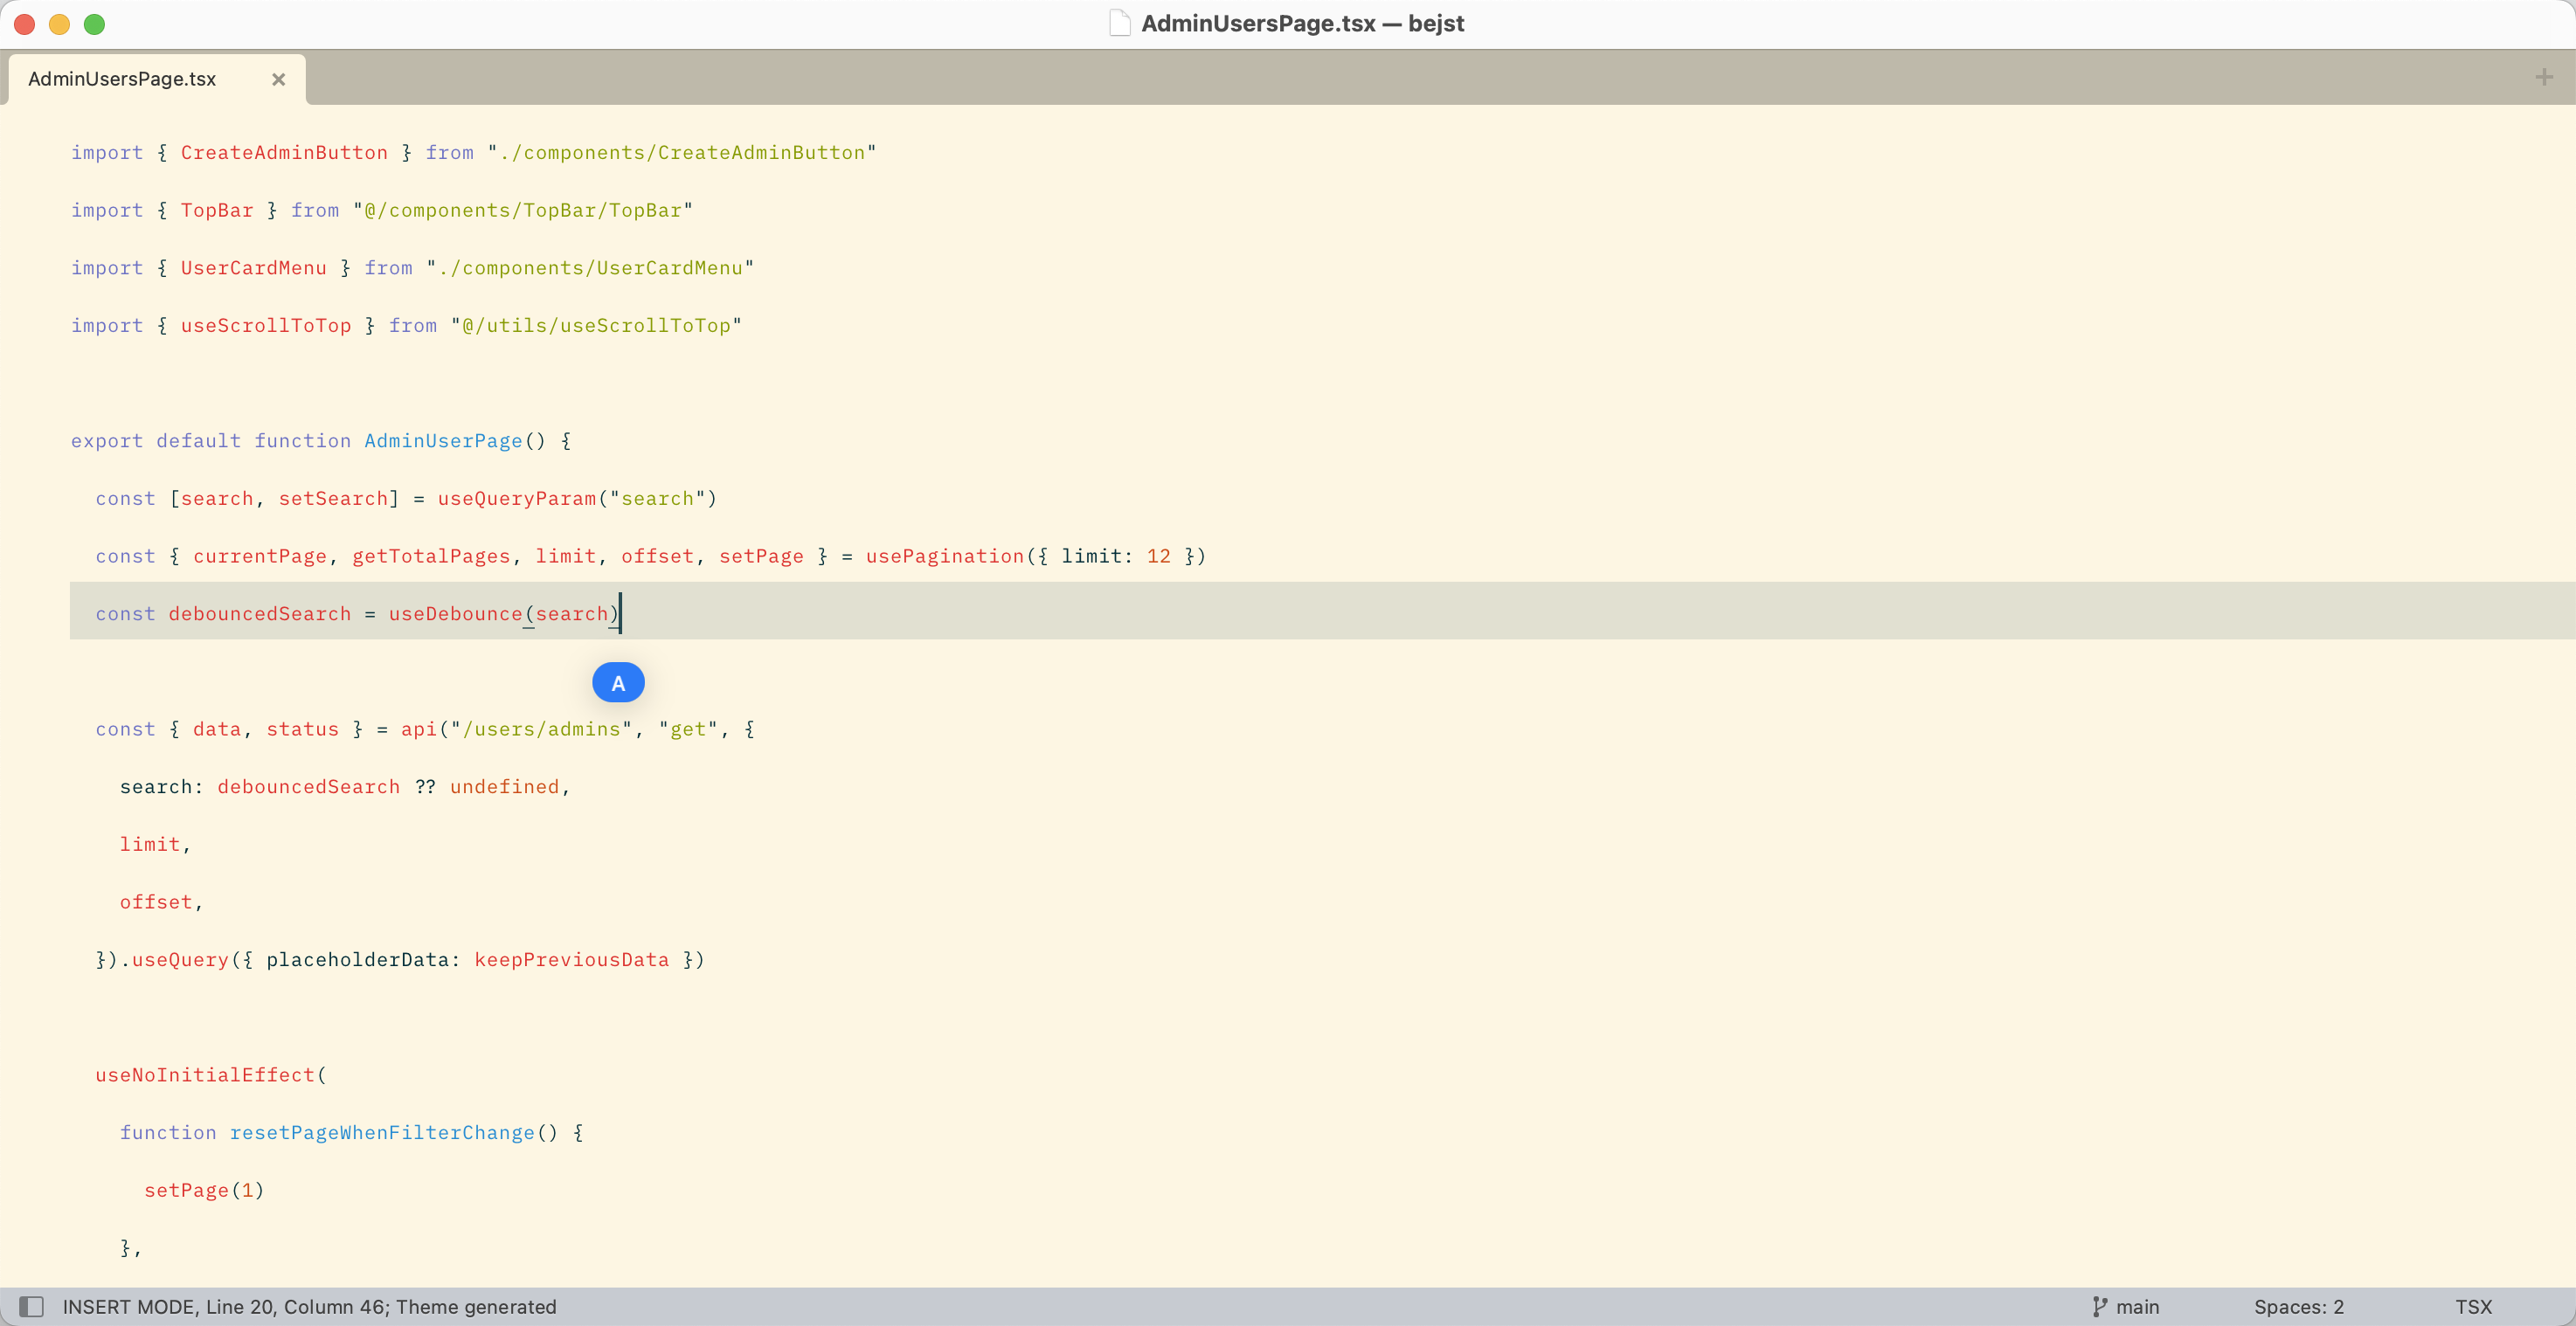The image size is (2576, 1326).
Task: Click the setSearch identifier
Action: (x=333, y=498)
